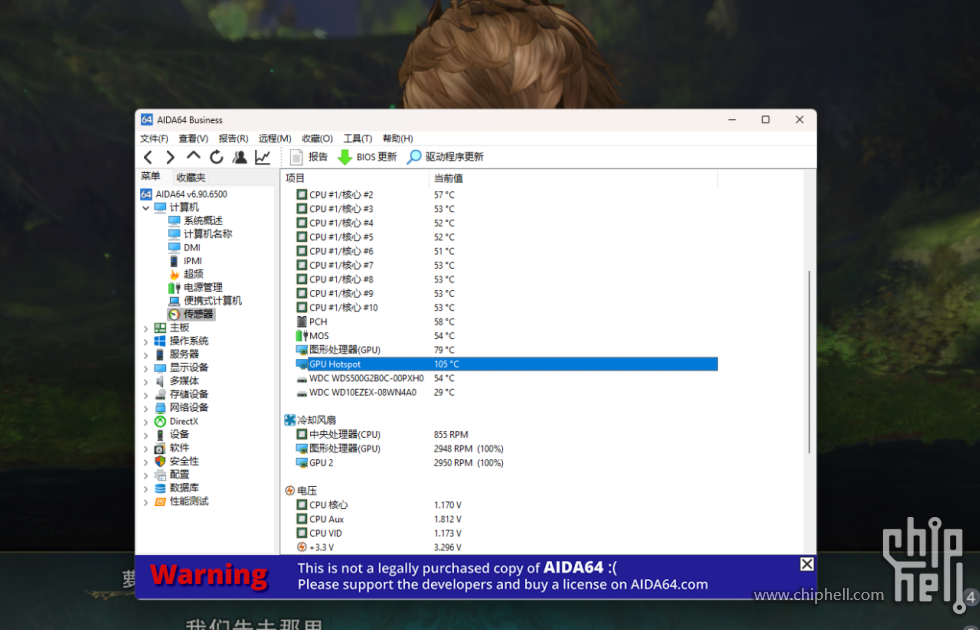Expand the 存储设备 tree node

point(146,395)
